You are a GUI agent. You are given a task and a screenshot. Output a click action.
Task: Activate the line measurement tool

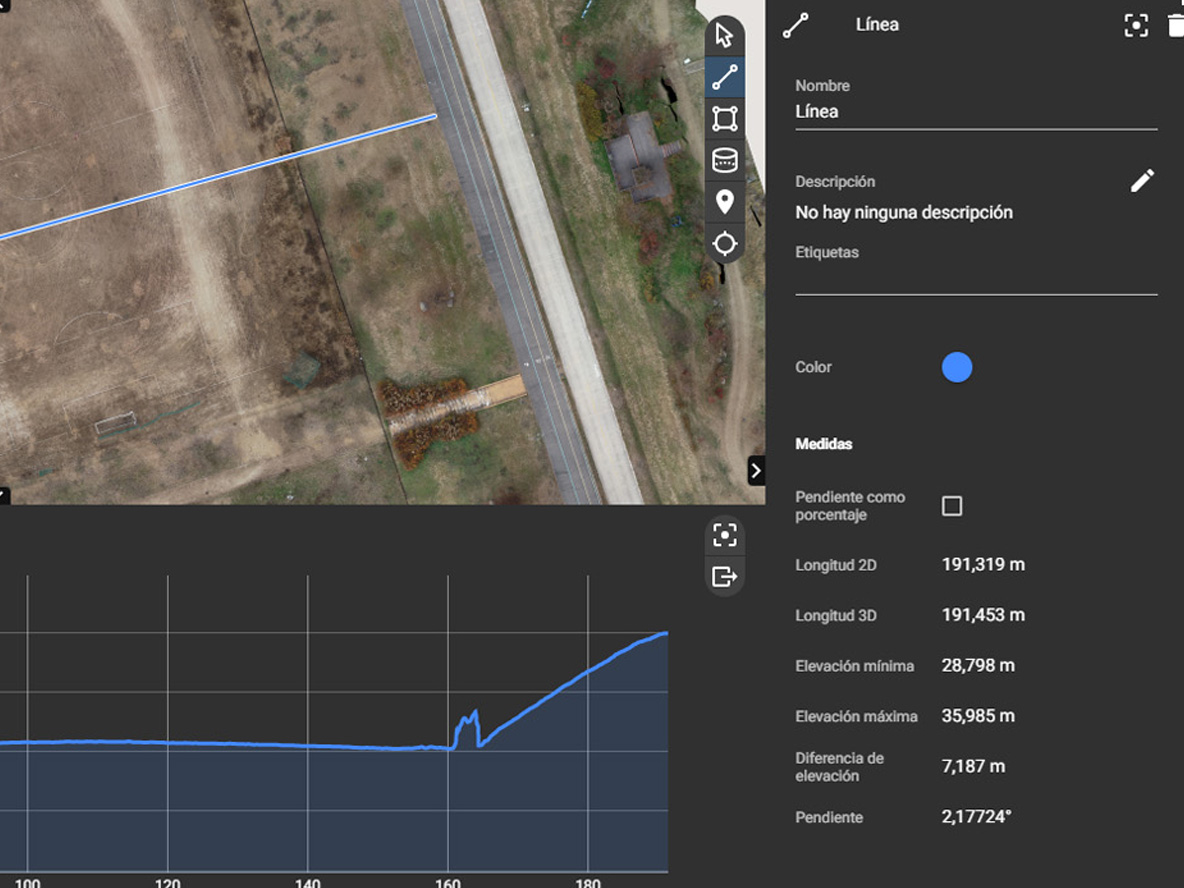[x=725, y=77]
